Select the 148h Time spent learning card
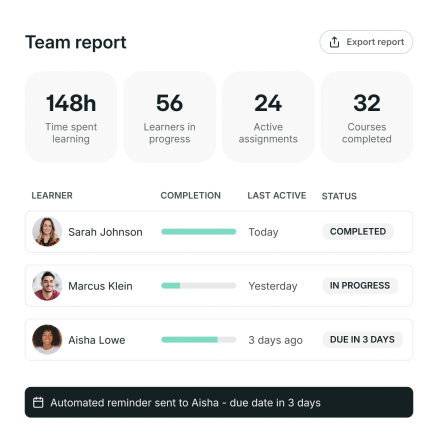Viewport: 438px width, 438px height. pos(71,117)
